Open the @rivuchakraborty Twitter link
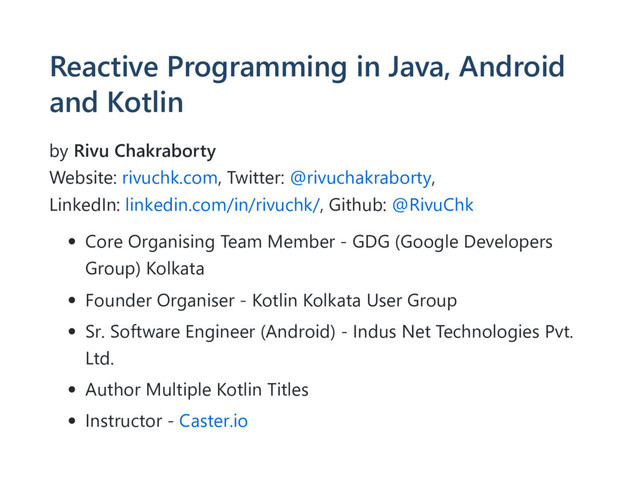 tap(361, 178)
